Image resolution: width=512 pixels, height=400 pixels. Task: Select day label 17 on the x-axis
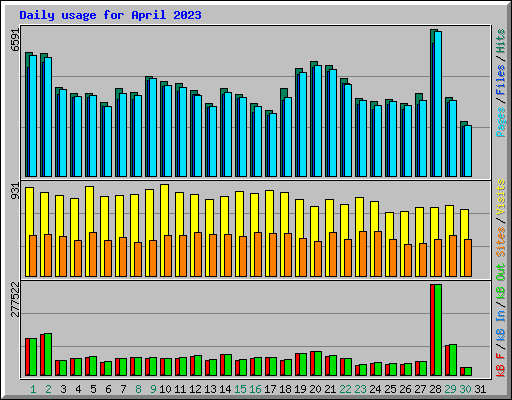click(x=270, y=389)
